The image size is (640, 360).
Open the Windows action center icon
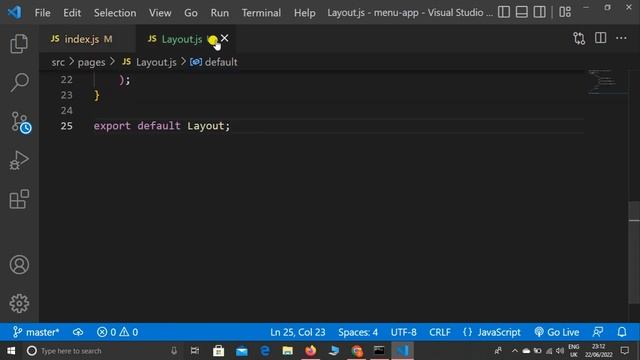(624, 351)
